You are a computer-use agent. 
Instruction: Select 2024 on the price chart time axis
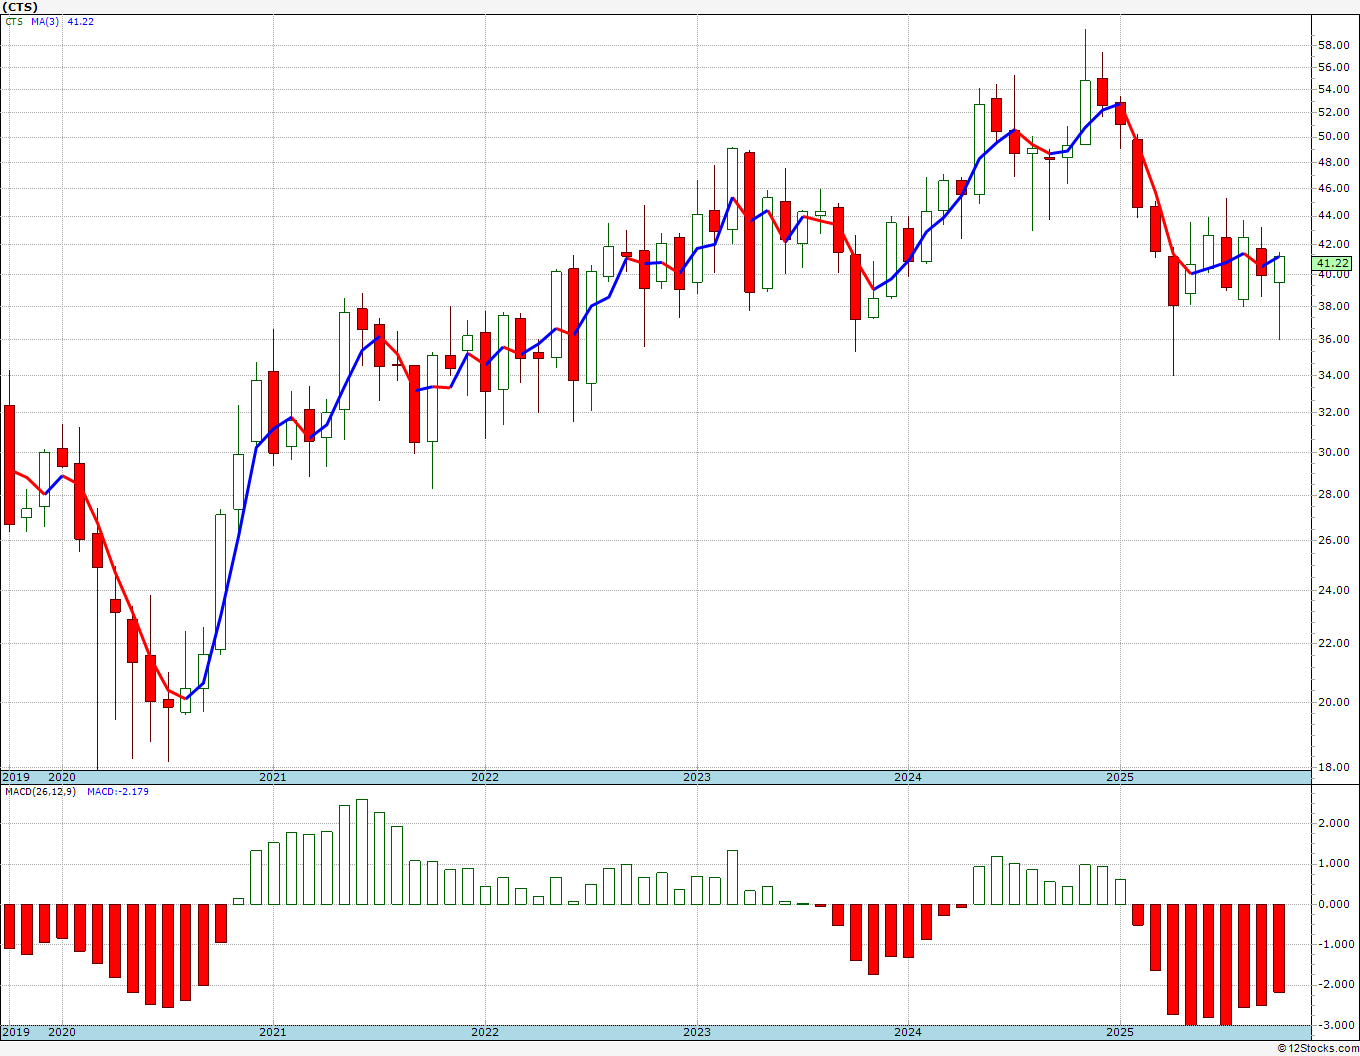pos(908,777)
